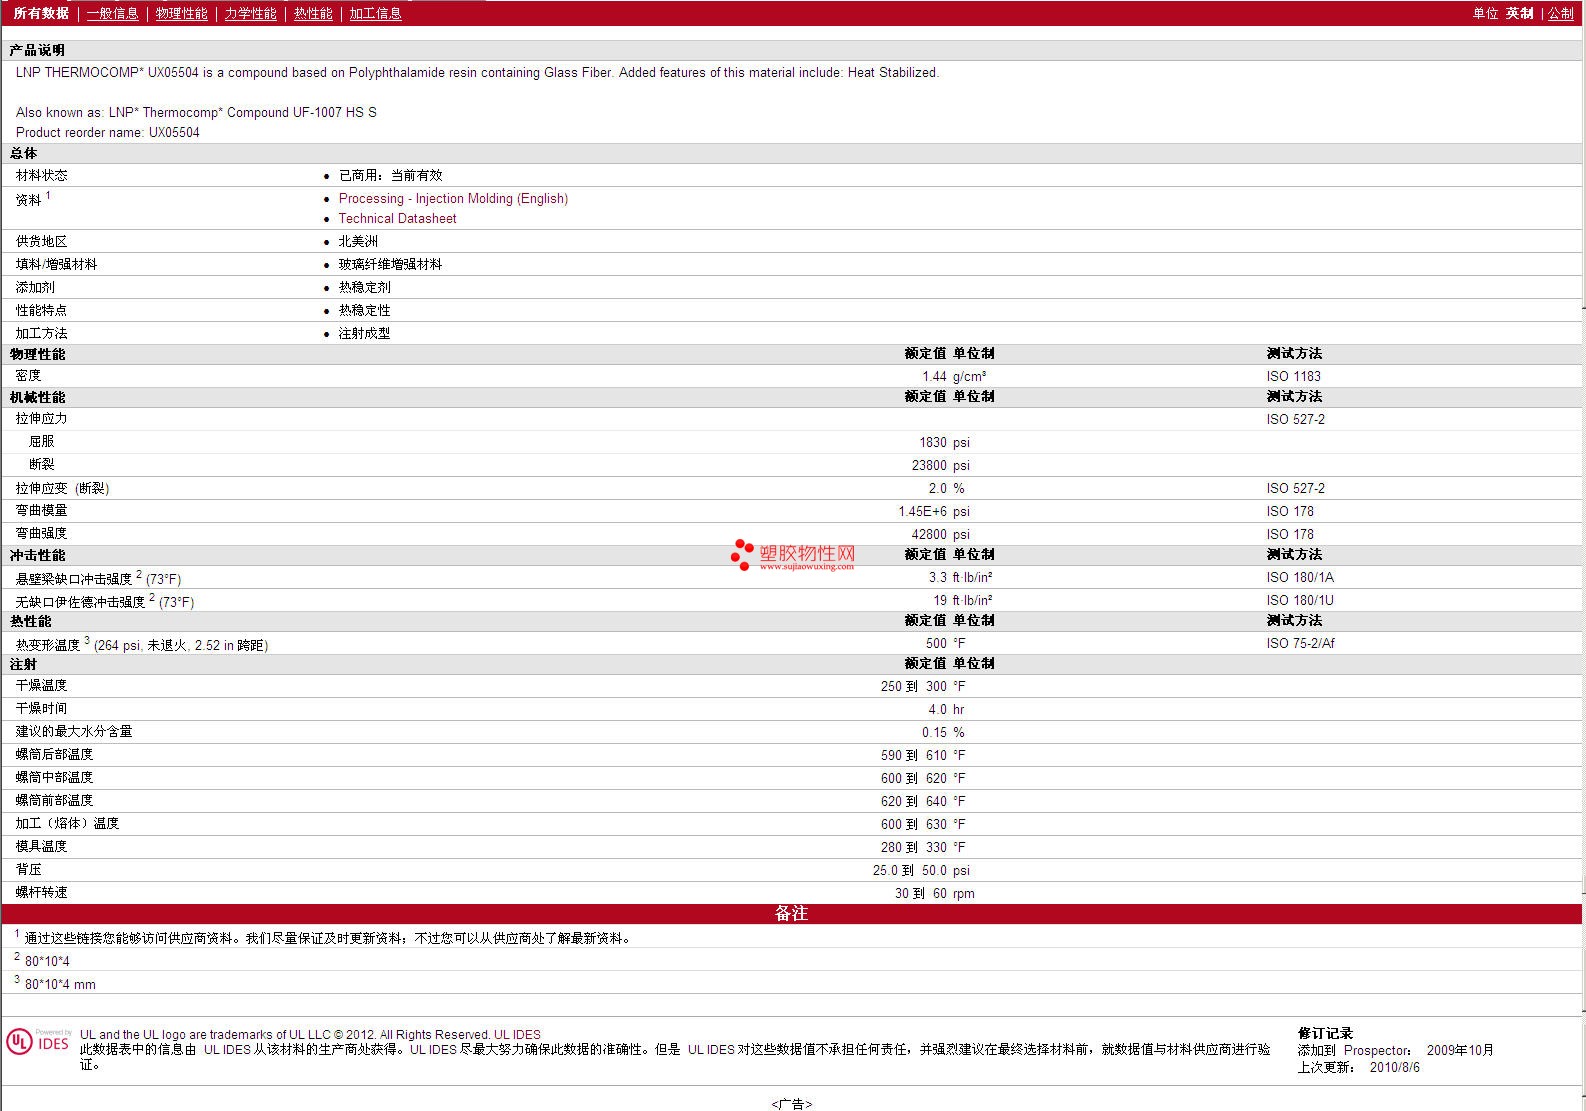Select 英制 units
Viewport: 1586px width, 1111px height.
(1519, 13)
